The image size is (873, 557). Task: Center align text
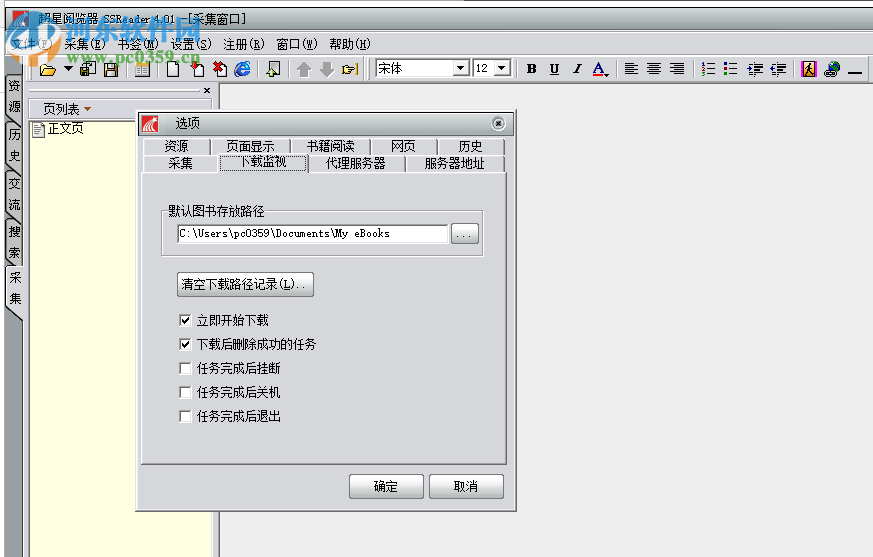coord(654,69)
